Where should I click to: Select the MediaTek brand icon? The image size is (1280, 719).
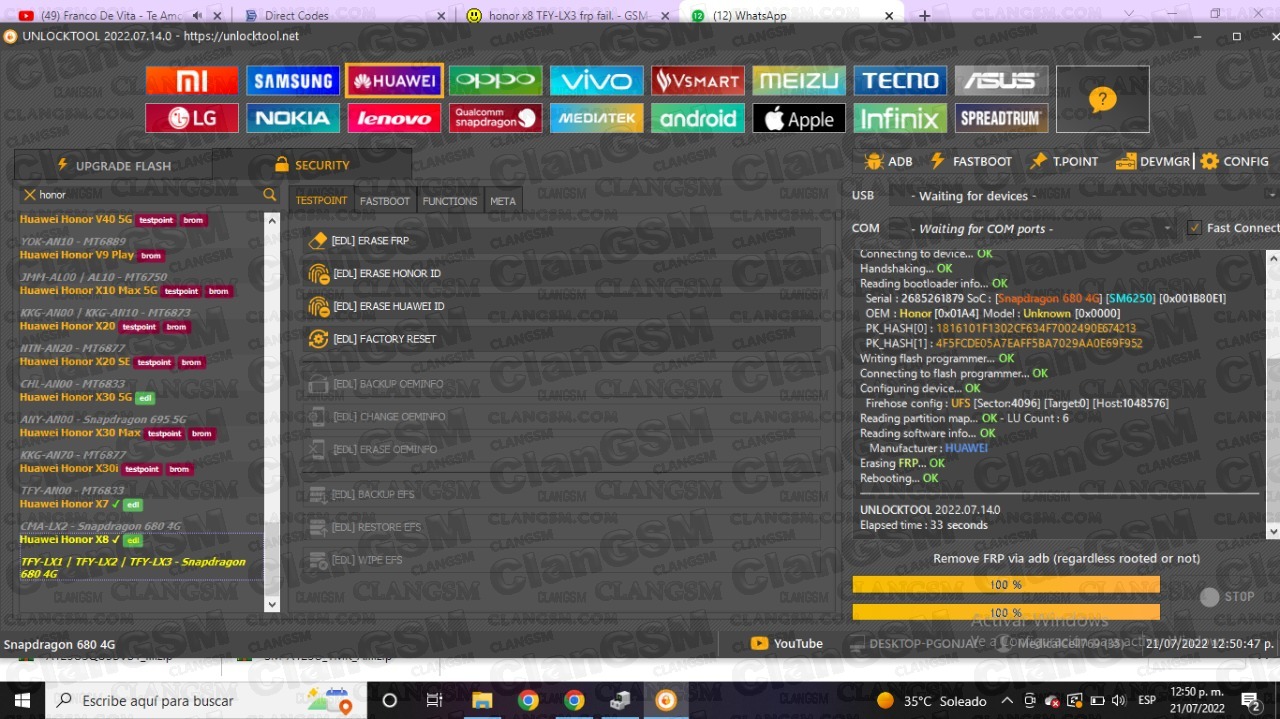coord(597,118)
